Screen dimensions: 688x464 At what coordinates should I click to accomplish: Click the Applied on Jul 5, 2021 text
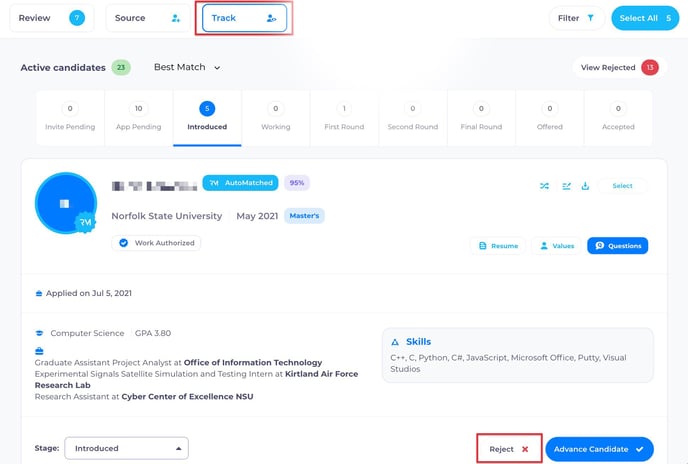tap(89, 293)
